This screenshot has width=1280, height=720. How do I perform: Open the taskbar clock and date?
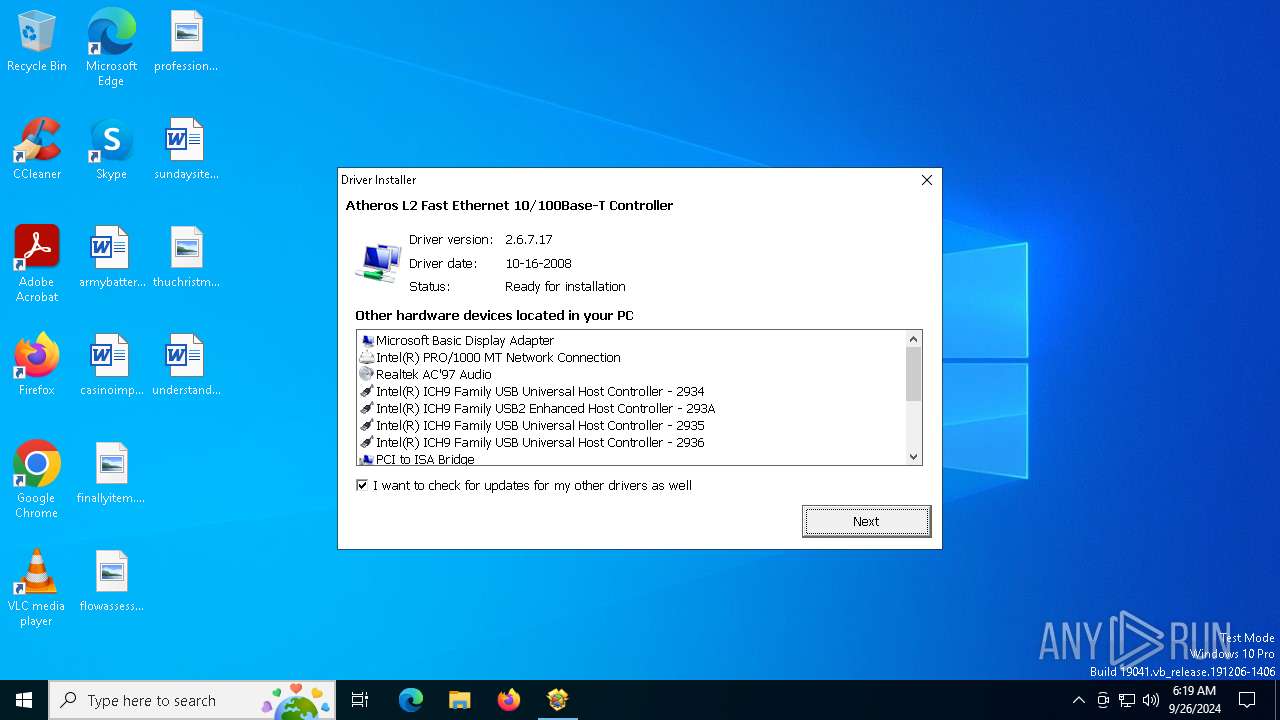1194,700
